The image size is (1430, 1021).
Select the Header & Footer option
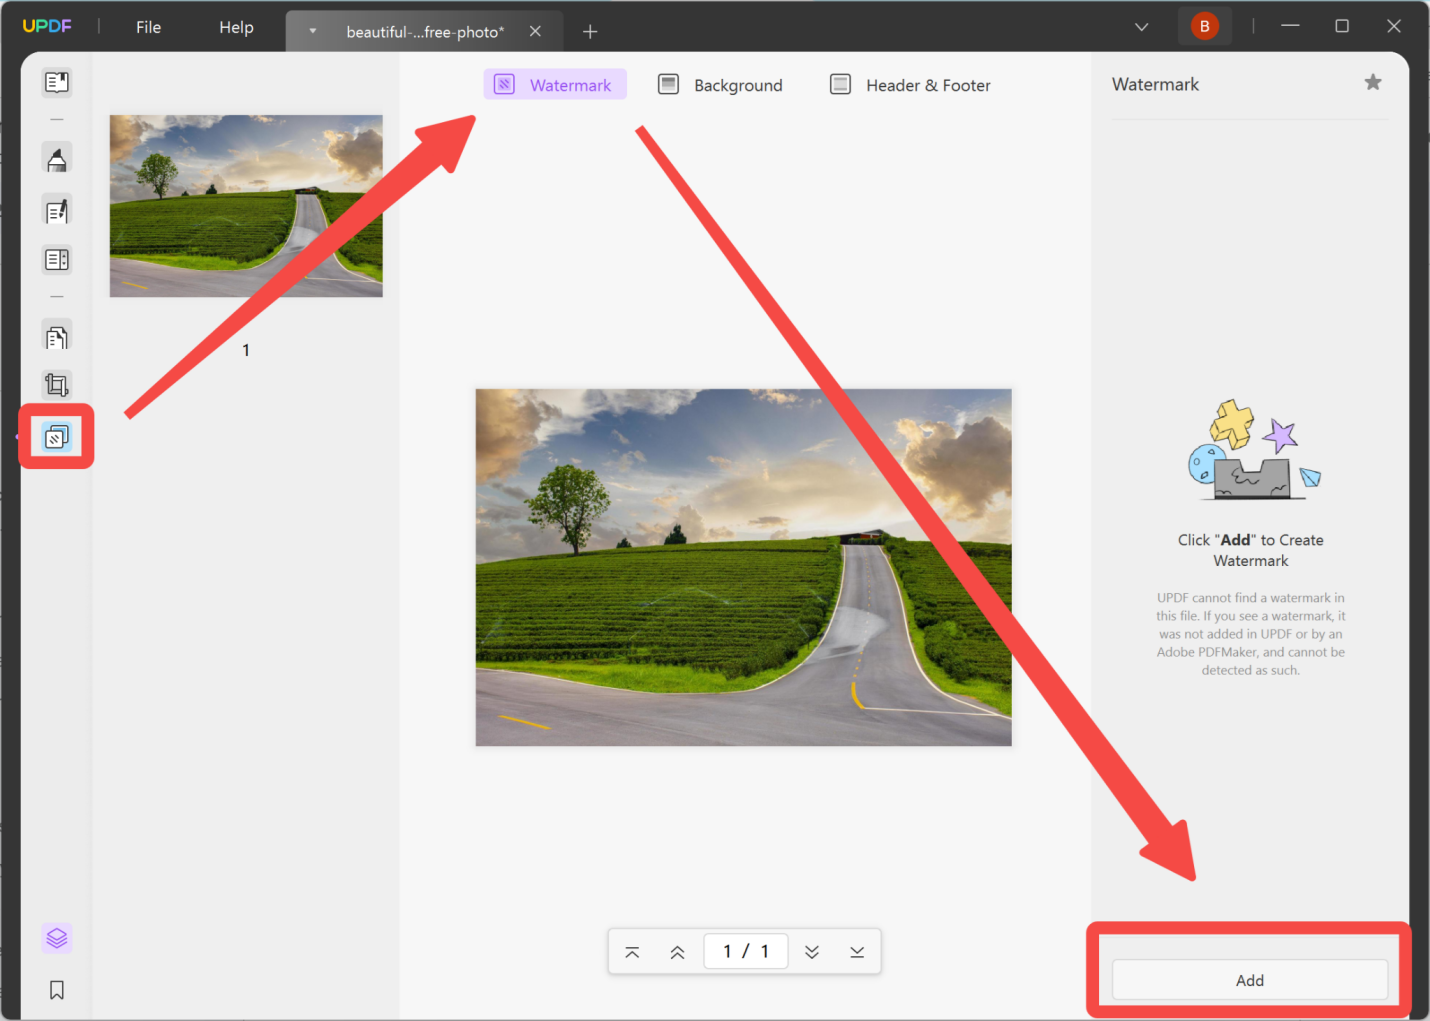(x=910, y=84)
